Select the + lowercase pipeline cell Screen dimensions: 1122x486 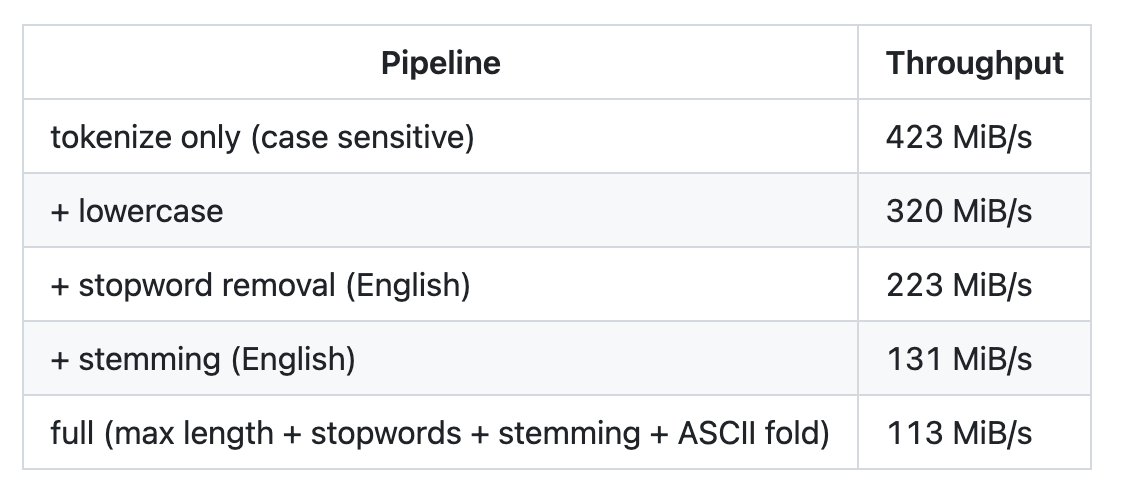(x=440, y=210)
